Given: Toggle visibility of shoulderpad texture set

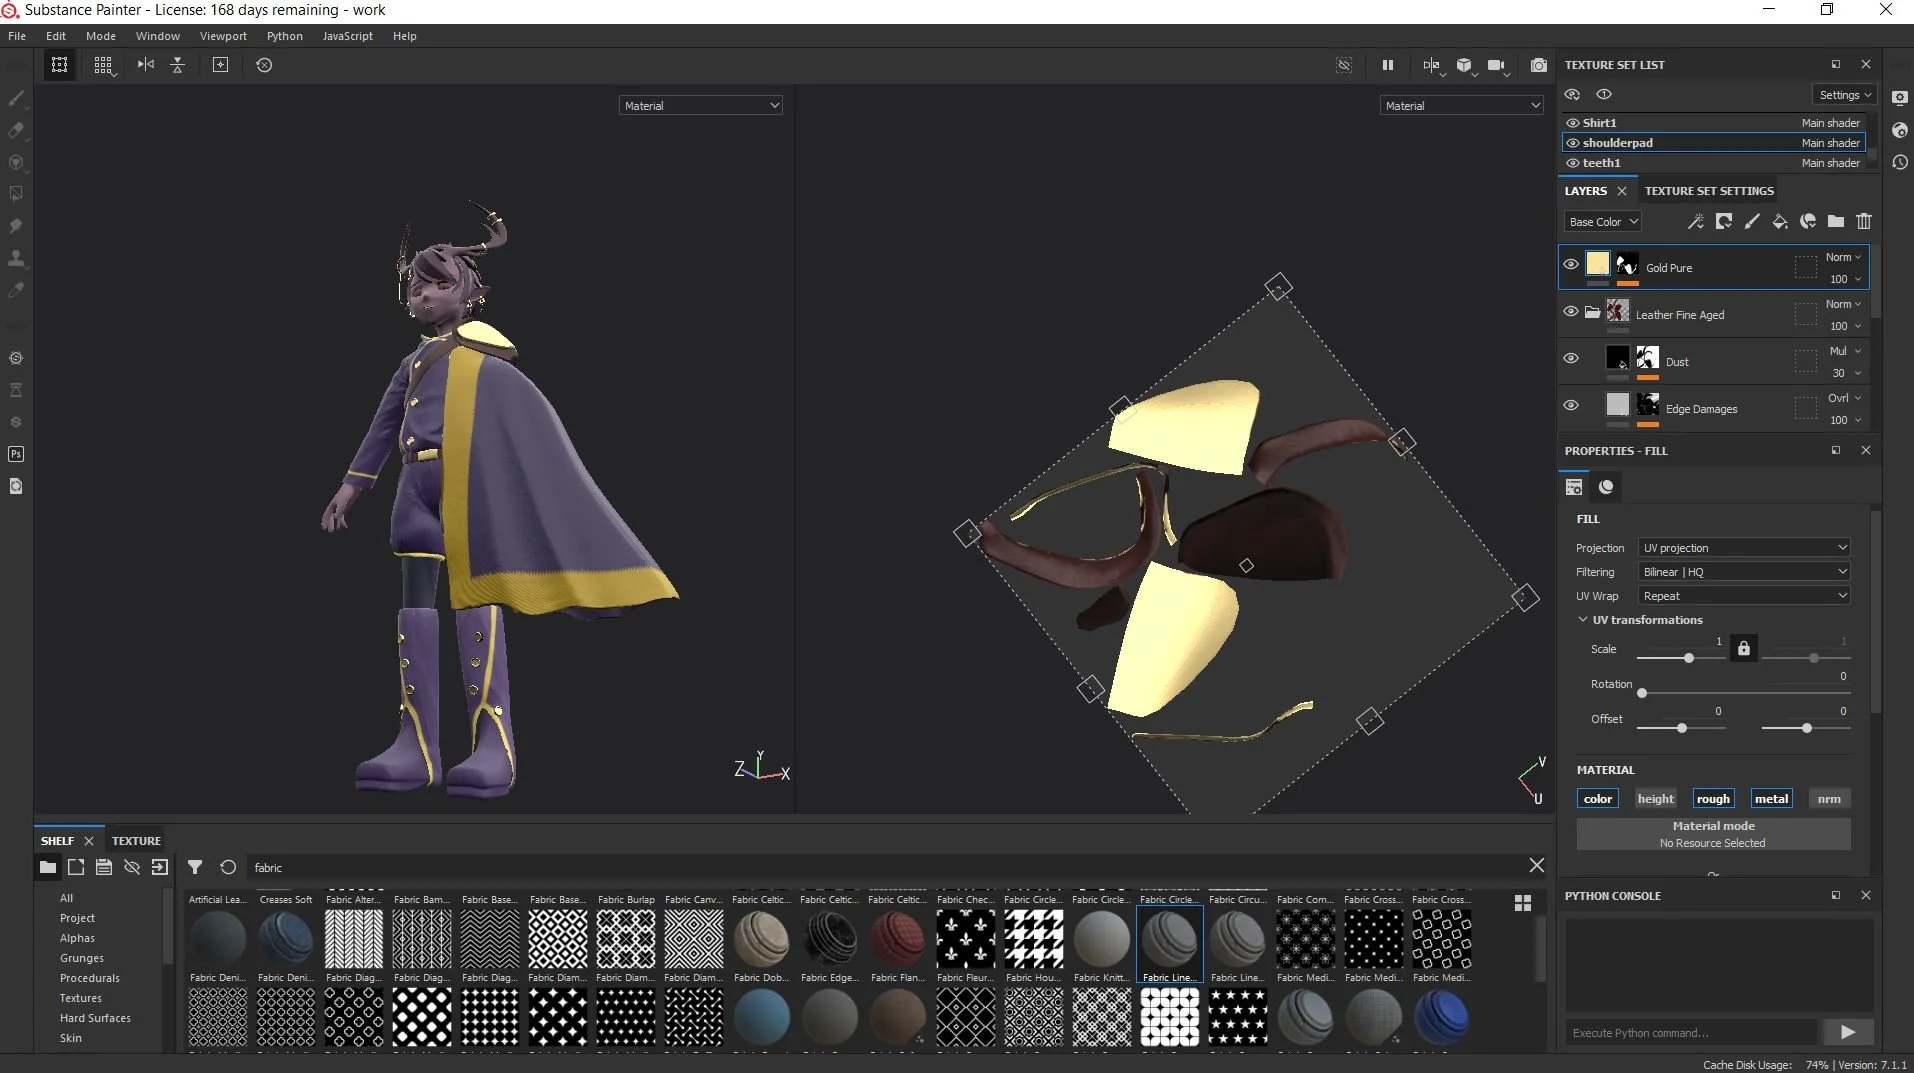Looking at the screenshot, I should pos(1573,143).
